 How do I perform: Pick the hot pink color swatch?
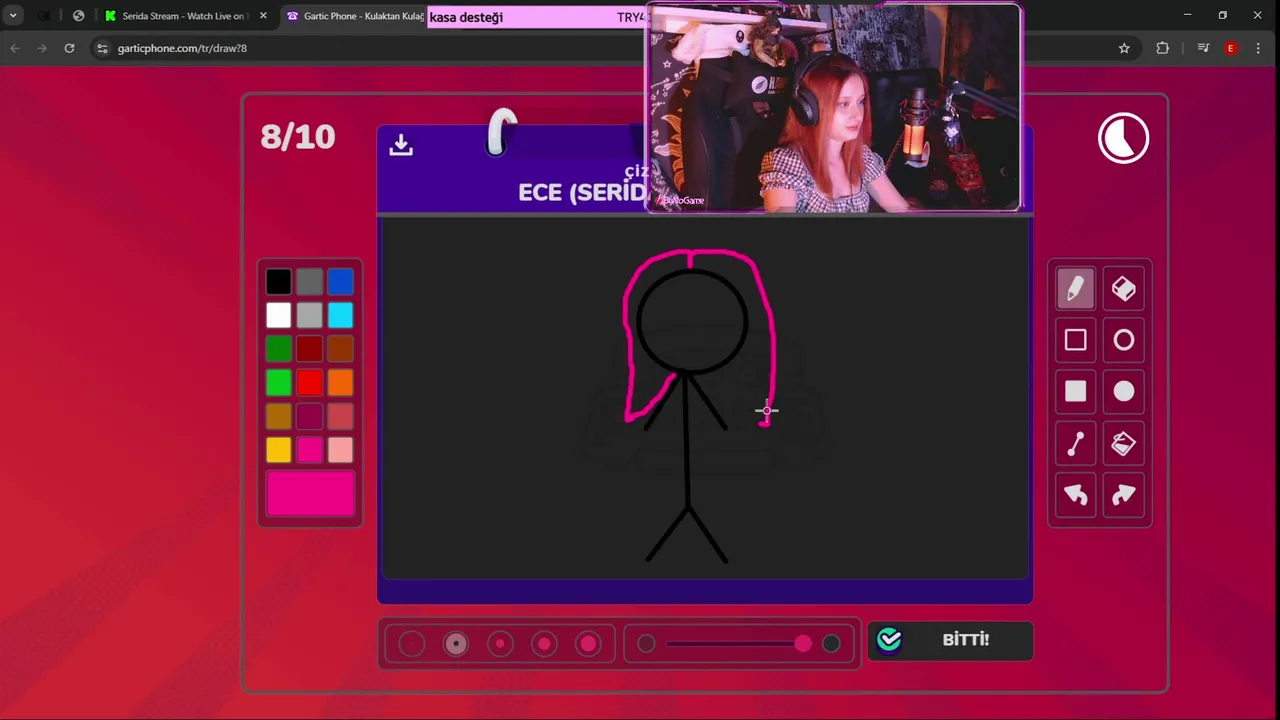pyautogui.click(x=310, y=450)
